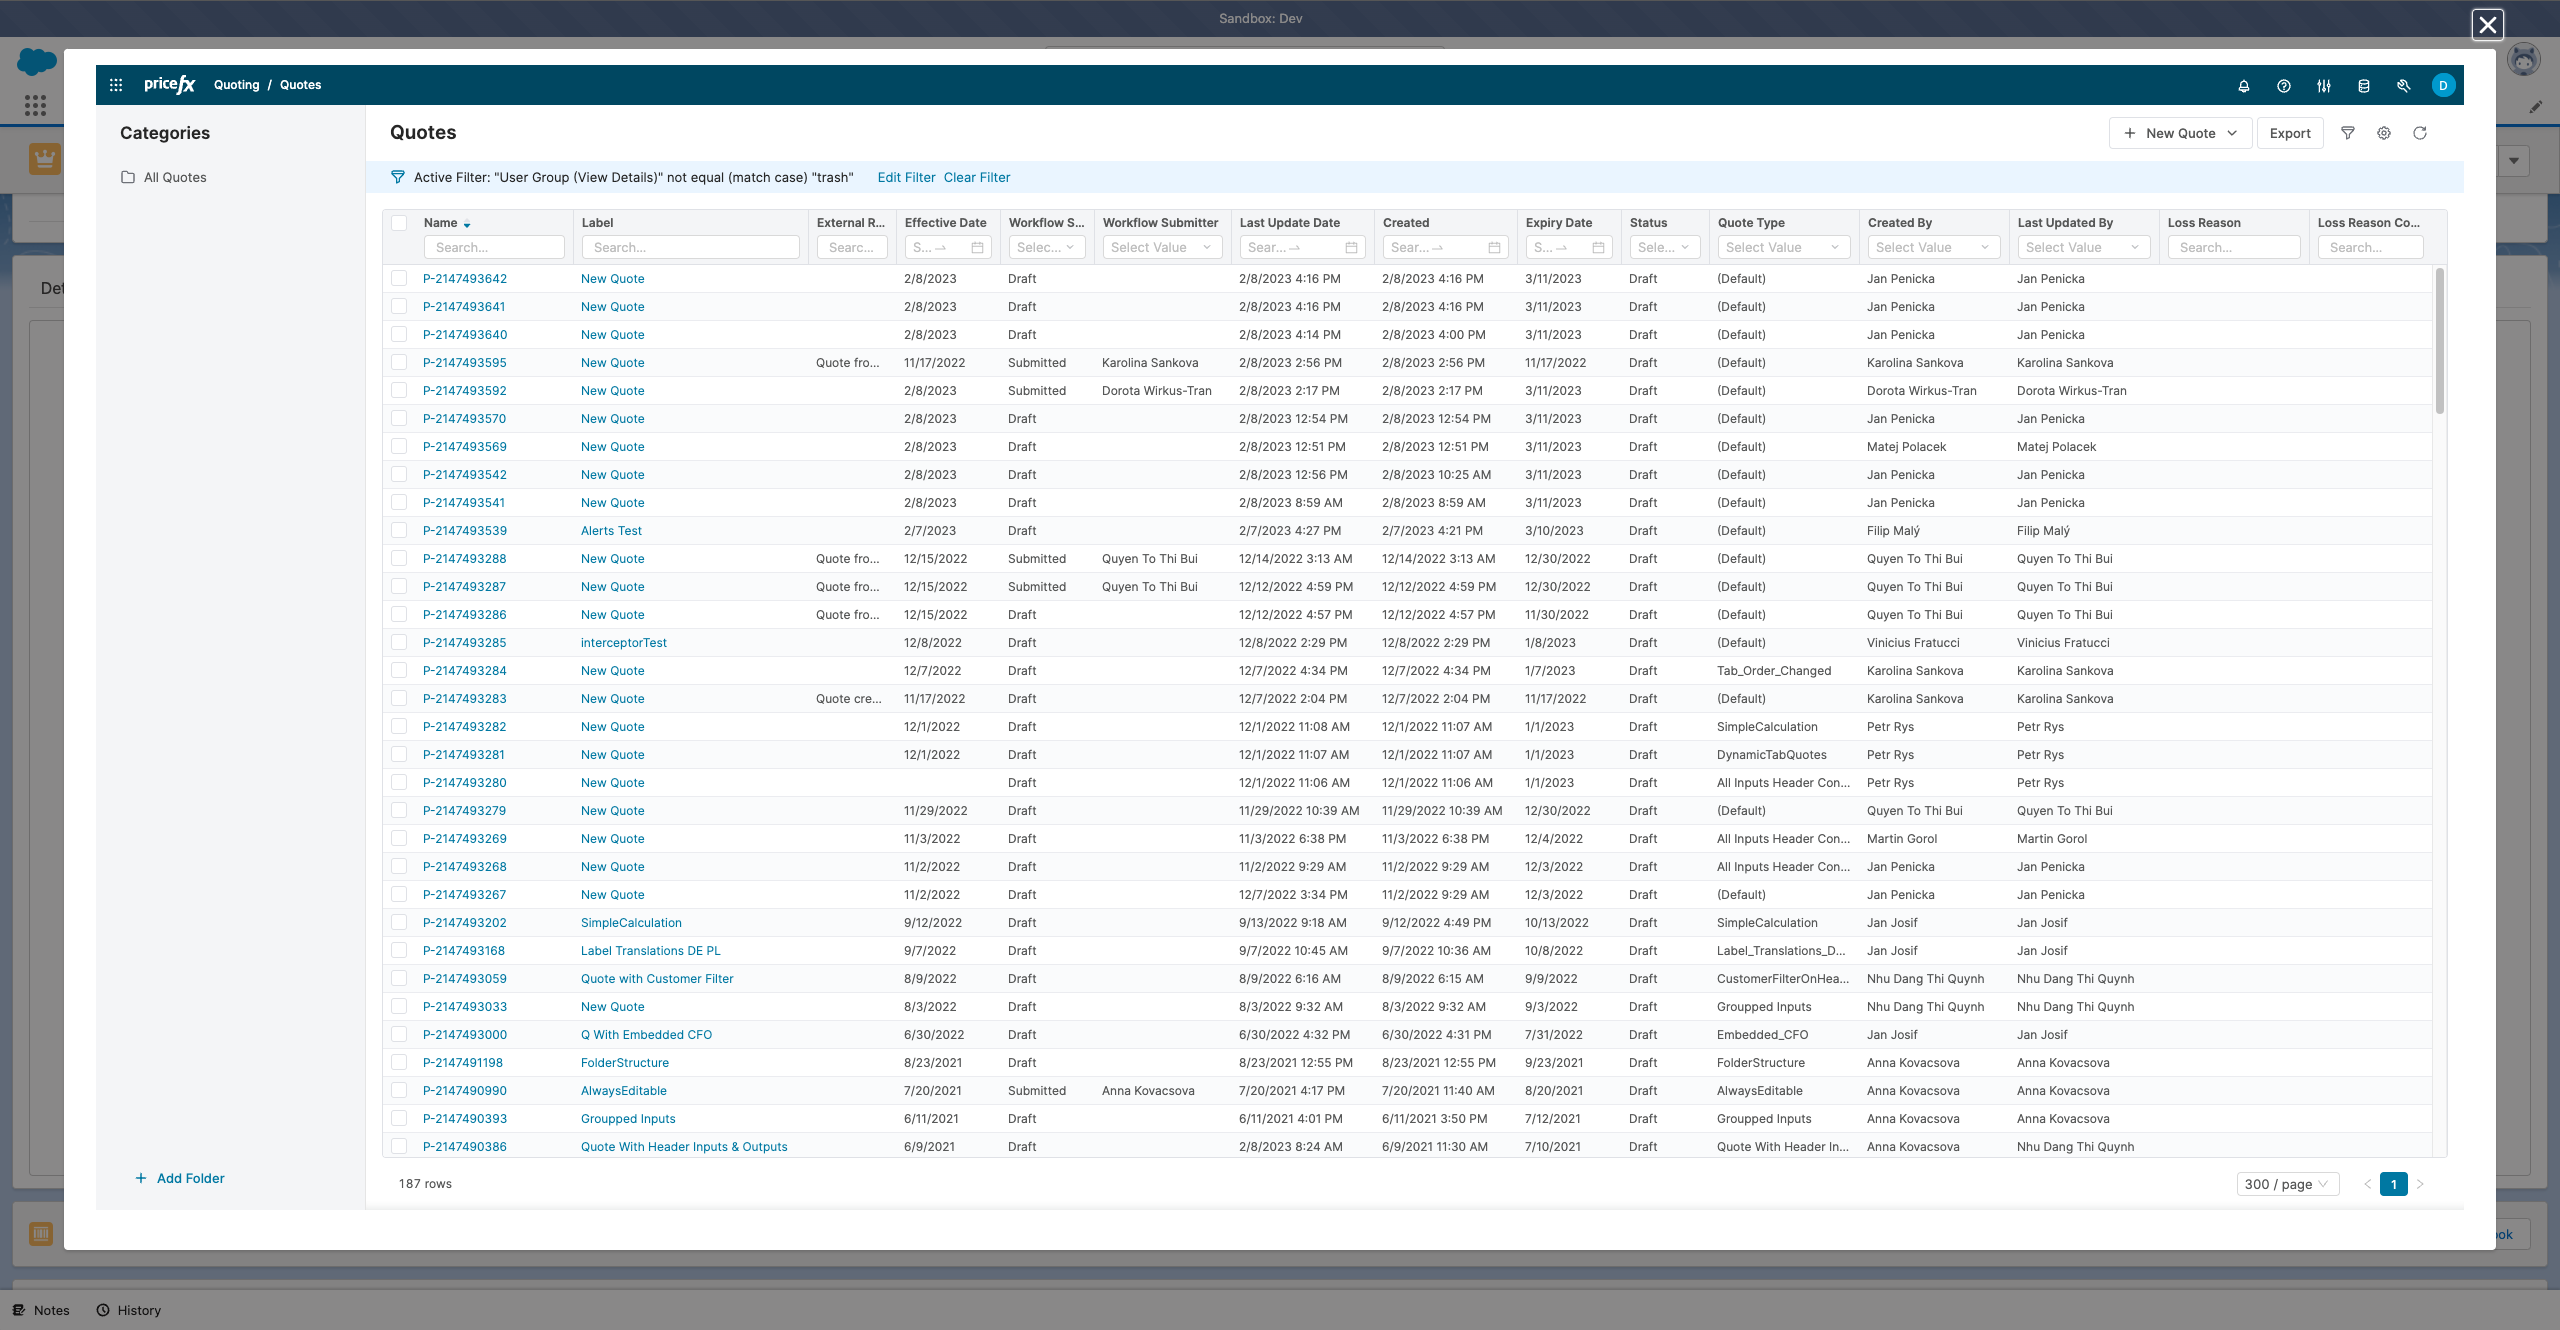The height and width of the screenshot is (1330, 2560).
Task: Open All Quotes in the Categories panel
Action: (x=175, y=177)
